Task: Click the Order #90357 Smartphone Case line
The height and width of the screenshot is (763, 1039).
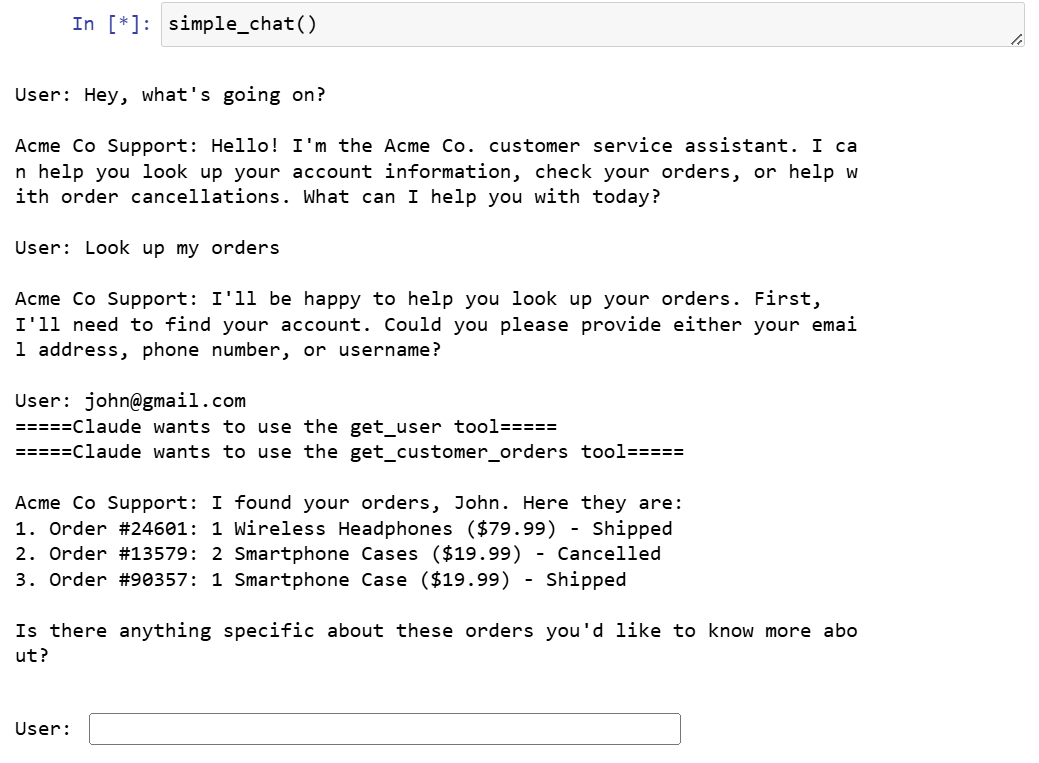Action: [x=320, y=579]
